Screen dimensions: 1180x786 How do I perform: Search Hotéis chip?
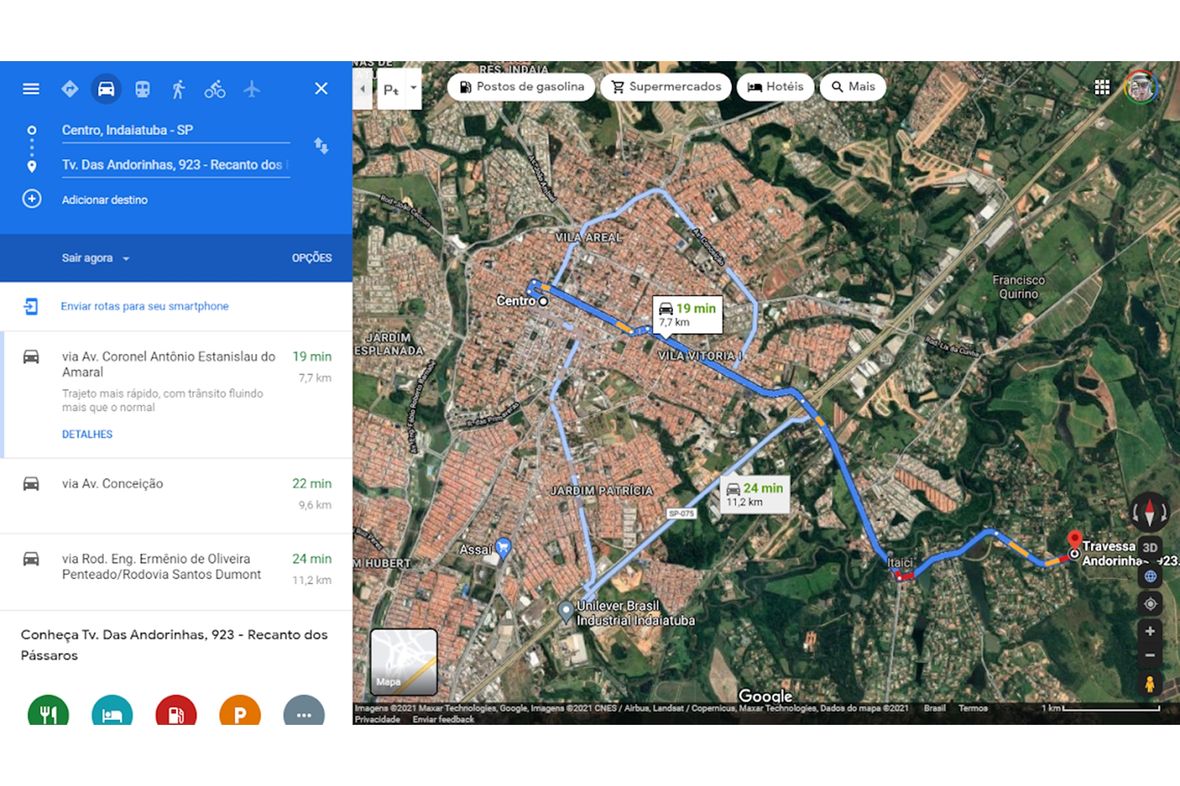(775, 87)
